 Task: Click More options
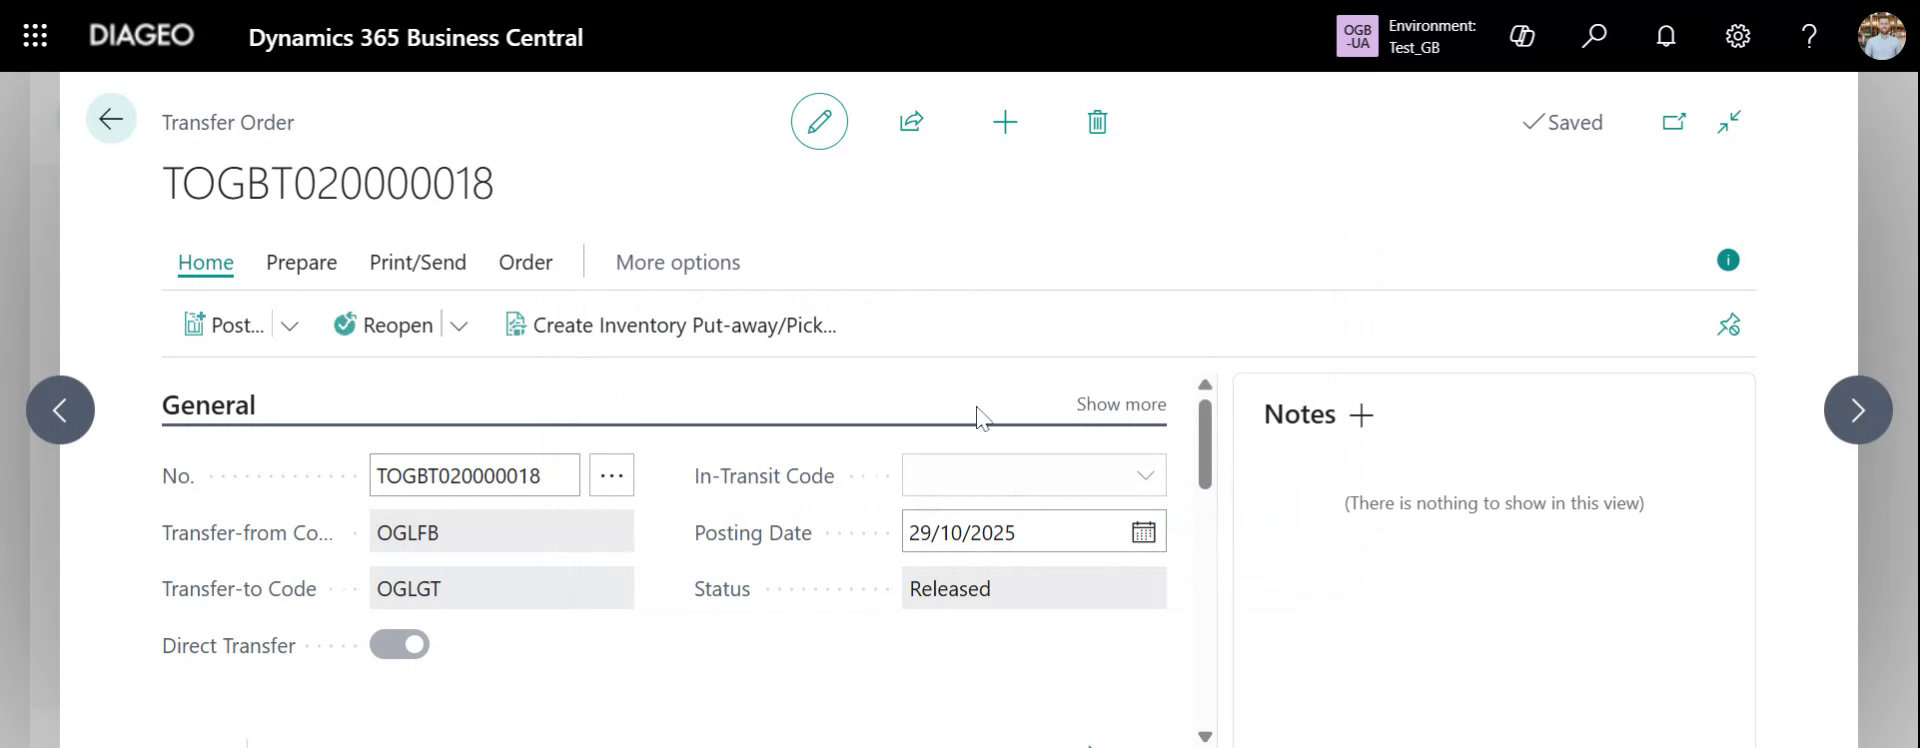(678, 262)
